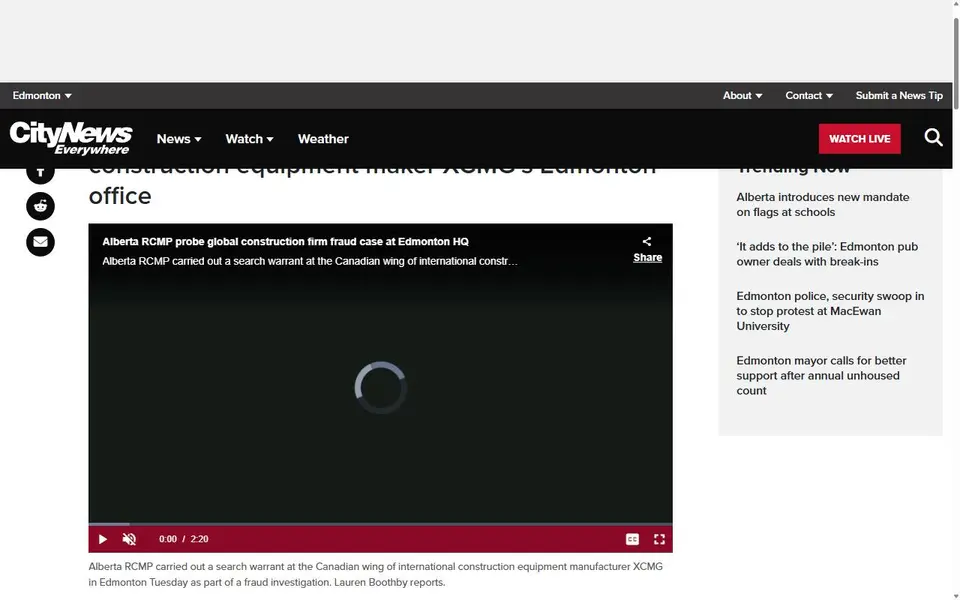The width and height of the screenshot is (960, 600).
Task: Open Edmonton mayor unhoused count story
Action: [x=821, y=376]
